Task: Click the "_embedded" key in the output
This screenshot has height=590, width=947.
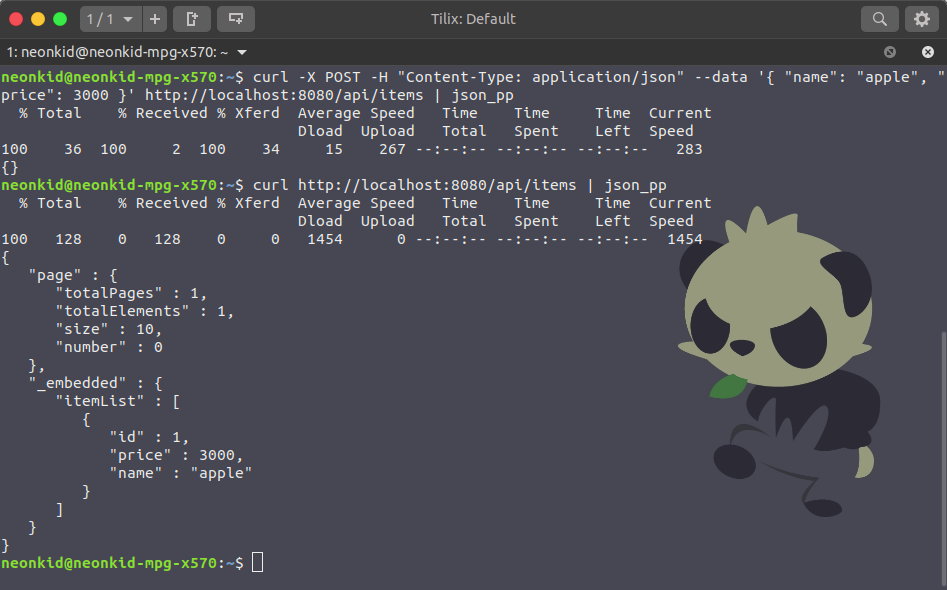Action: (77, 383)
